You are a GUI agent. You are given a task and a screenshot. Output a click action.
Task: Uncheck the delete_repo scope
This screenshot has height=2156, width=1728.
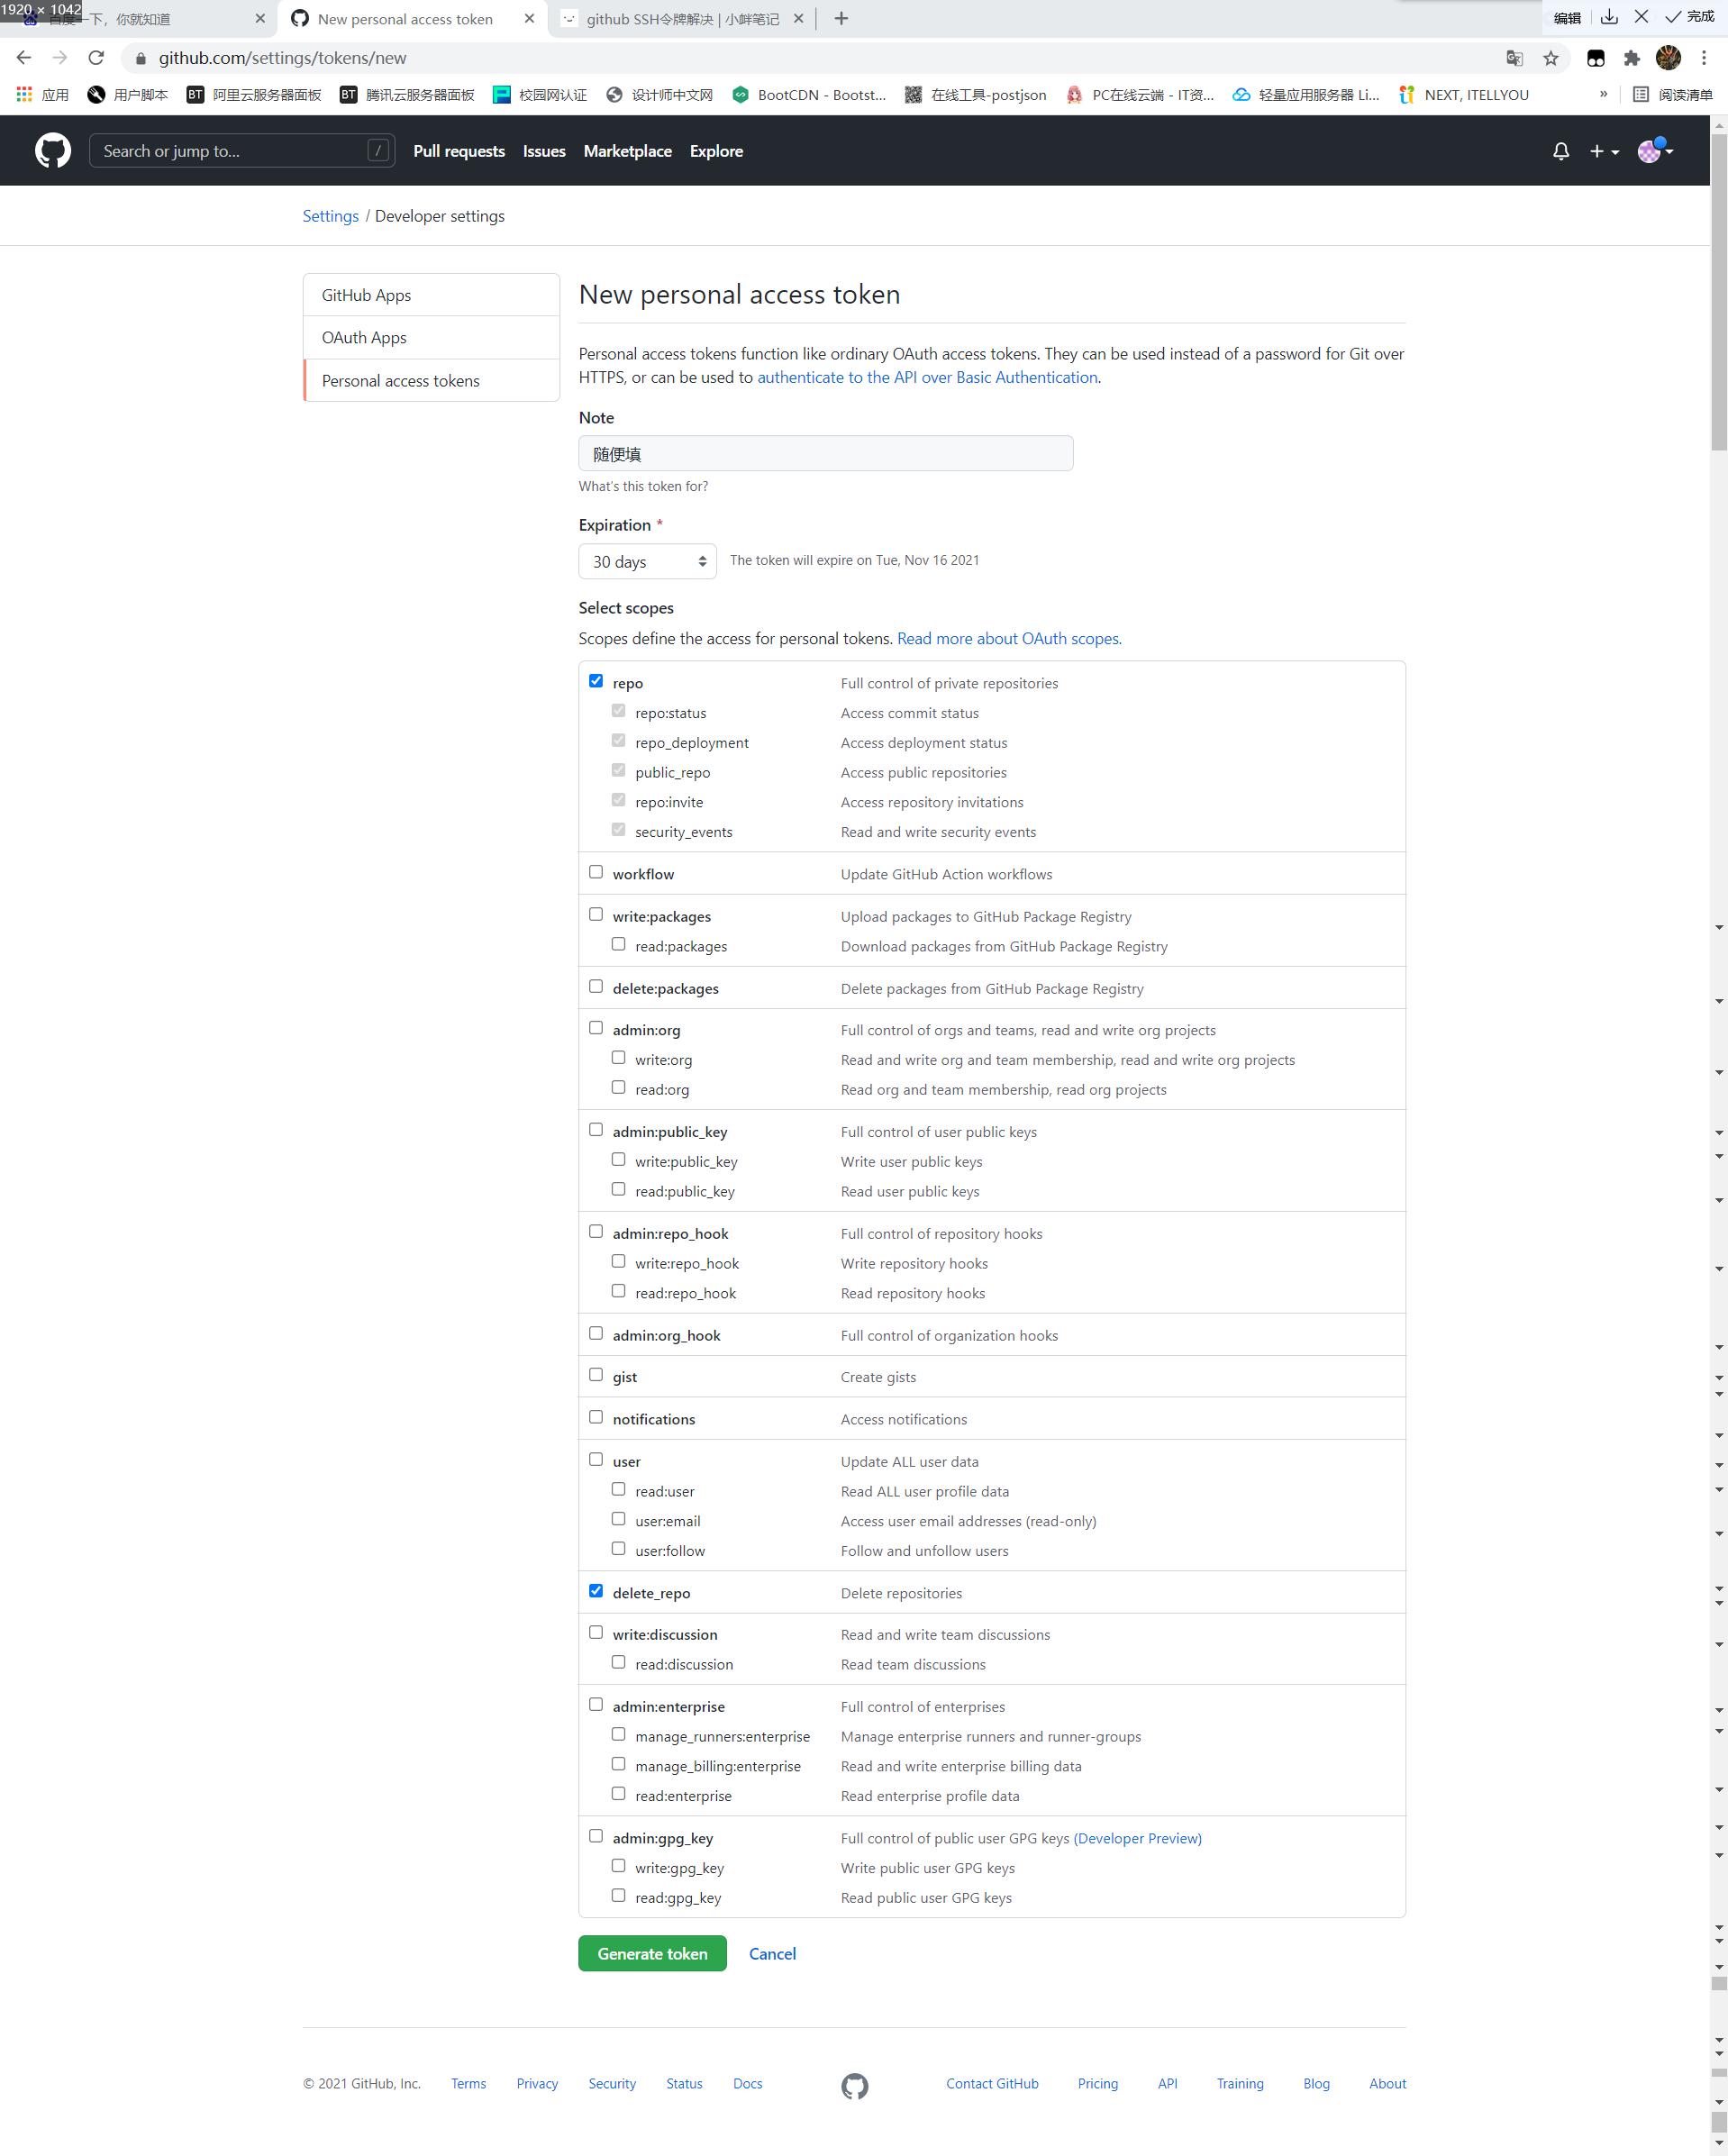pos(596,1591)
